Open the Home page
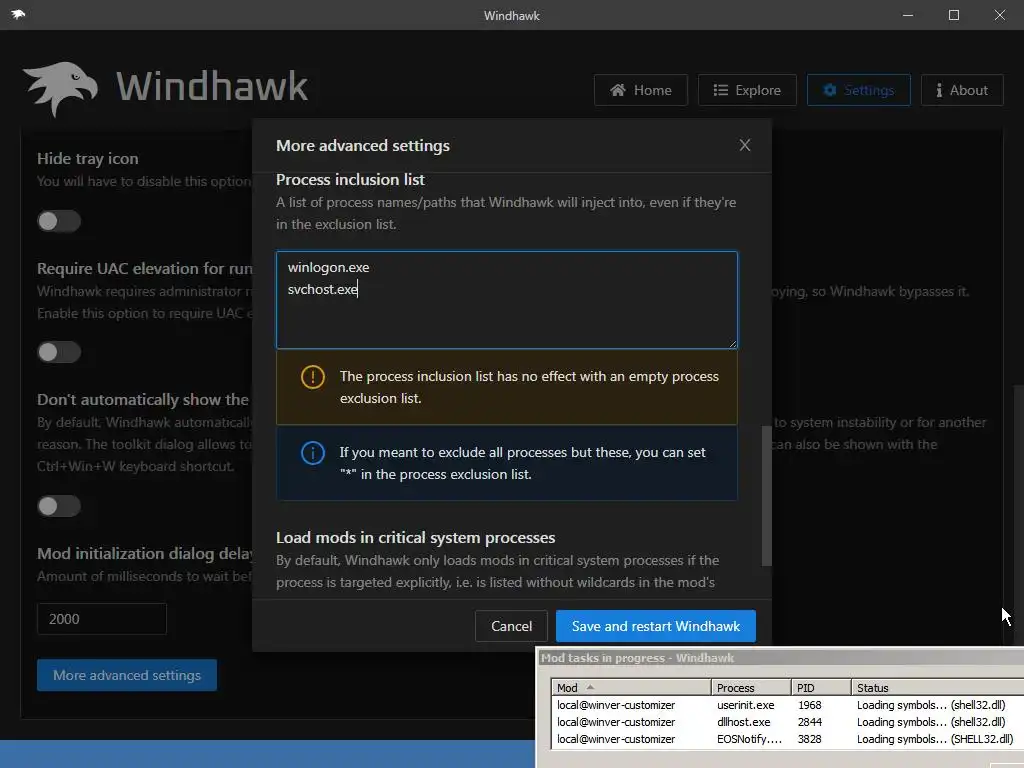Viewport: 1024px width, 768px height. click(641, 90)
